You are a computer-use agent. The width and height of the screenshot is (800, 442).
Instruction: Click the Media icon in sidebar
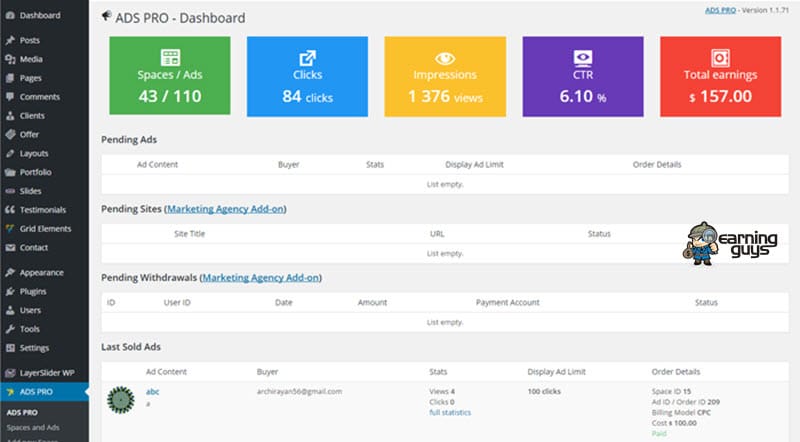[x=10, y=59]
